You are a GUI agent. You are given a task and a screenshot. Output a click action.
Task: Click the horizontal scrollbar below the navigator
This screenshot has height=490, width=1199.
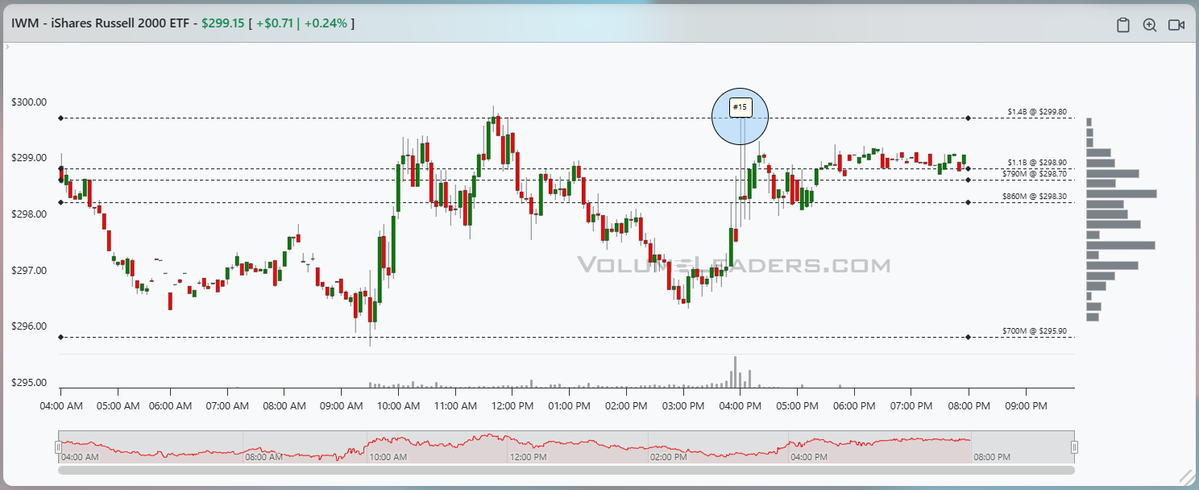pyautogui.click(x=566, y=470)
